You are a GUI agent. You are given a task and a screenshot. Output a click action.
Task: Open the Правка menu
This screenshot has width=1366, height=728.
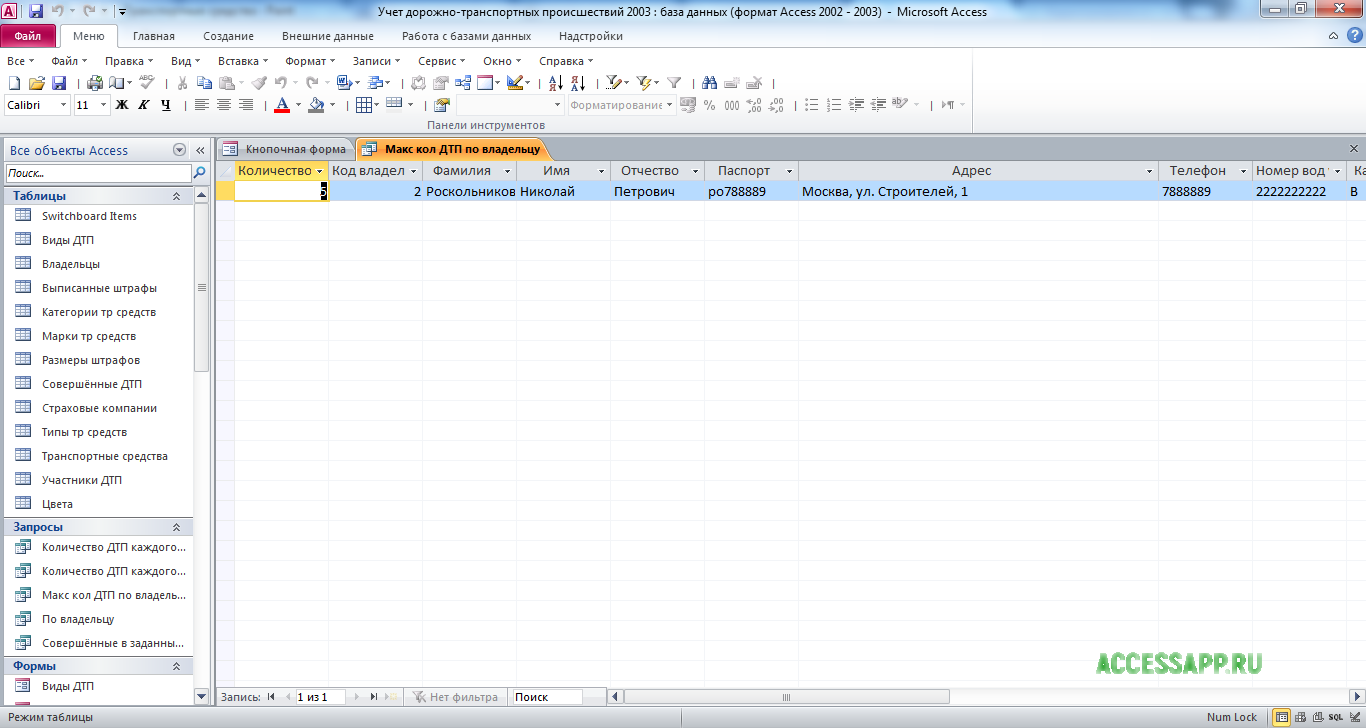128,61
